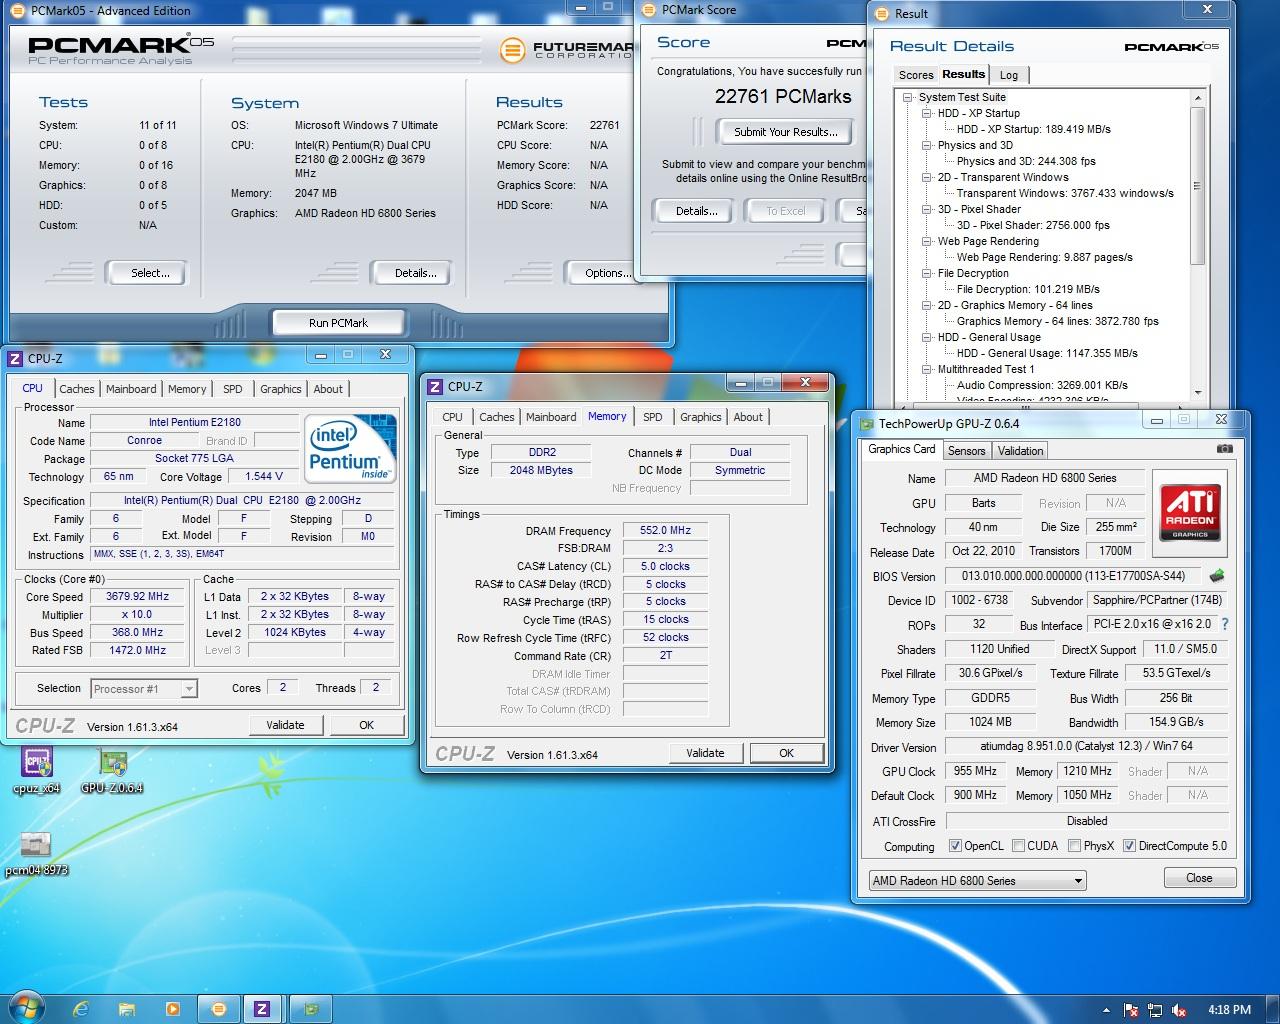
Task: Click the purple CPU-Z taskbar icon
Action: pyautogui.click(x=262, y=1009)
